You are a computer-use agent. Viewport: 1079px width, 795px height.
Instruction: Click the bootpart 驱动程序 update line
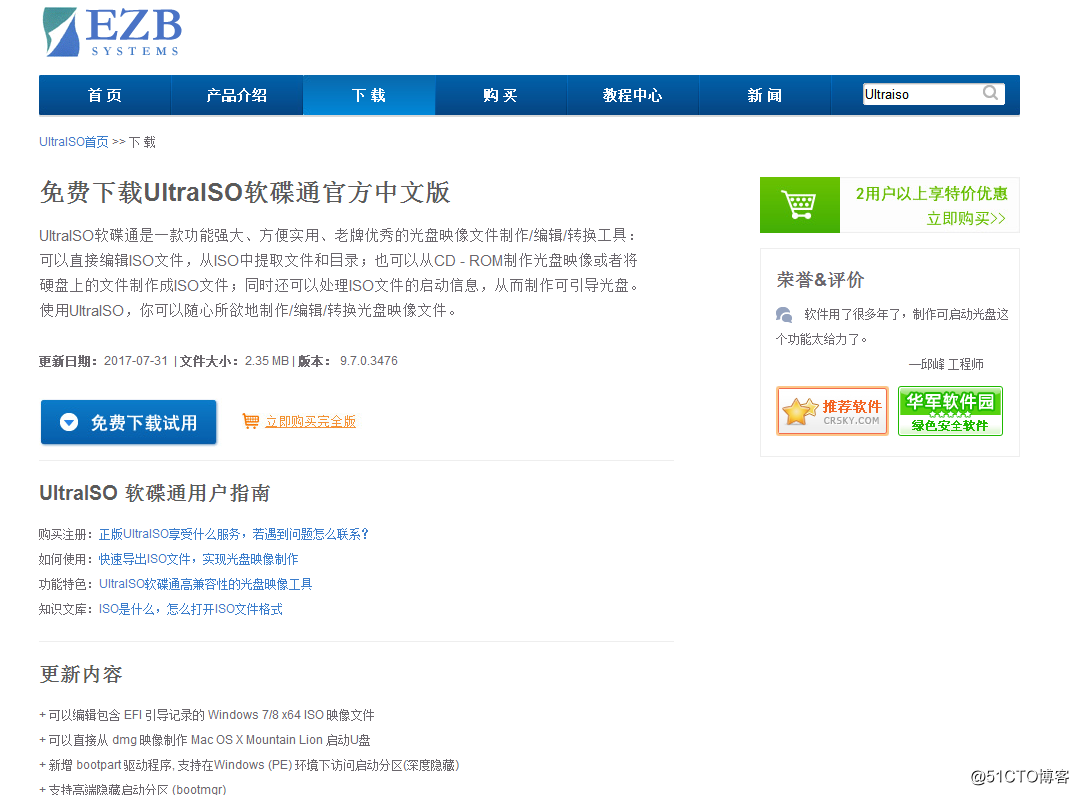coord(249,765)
